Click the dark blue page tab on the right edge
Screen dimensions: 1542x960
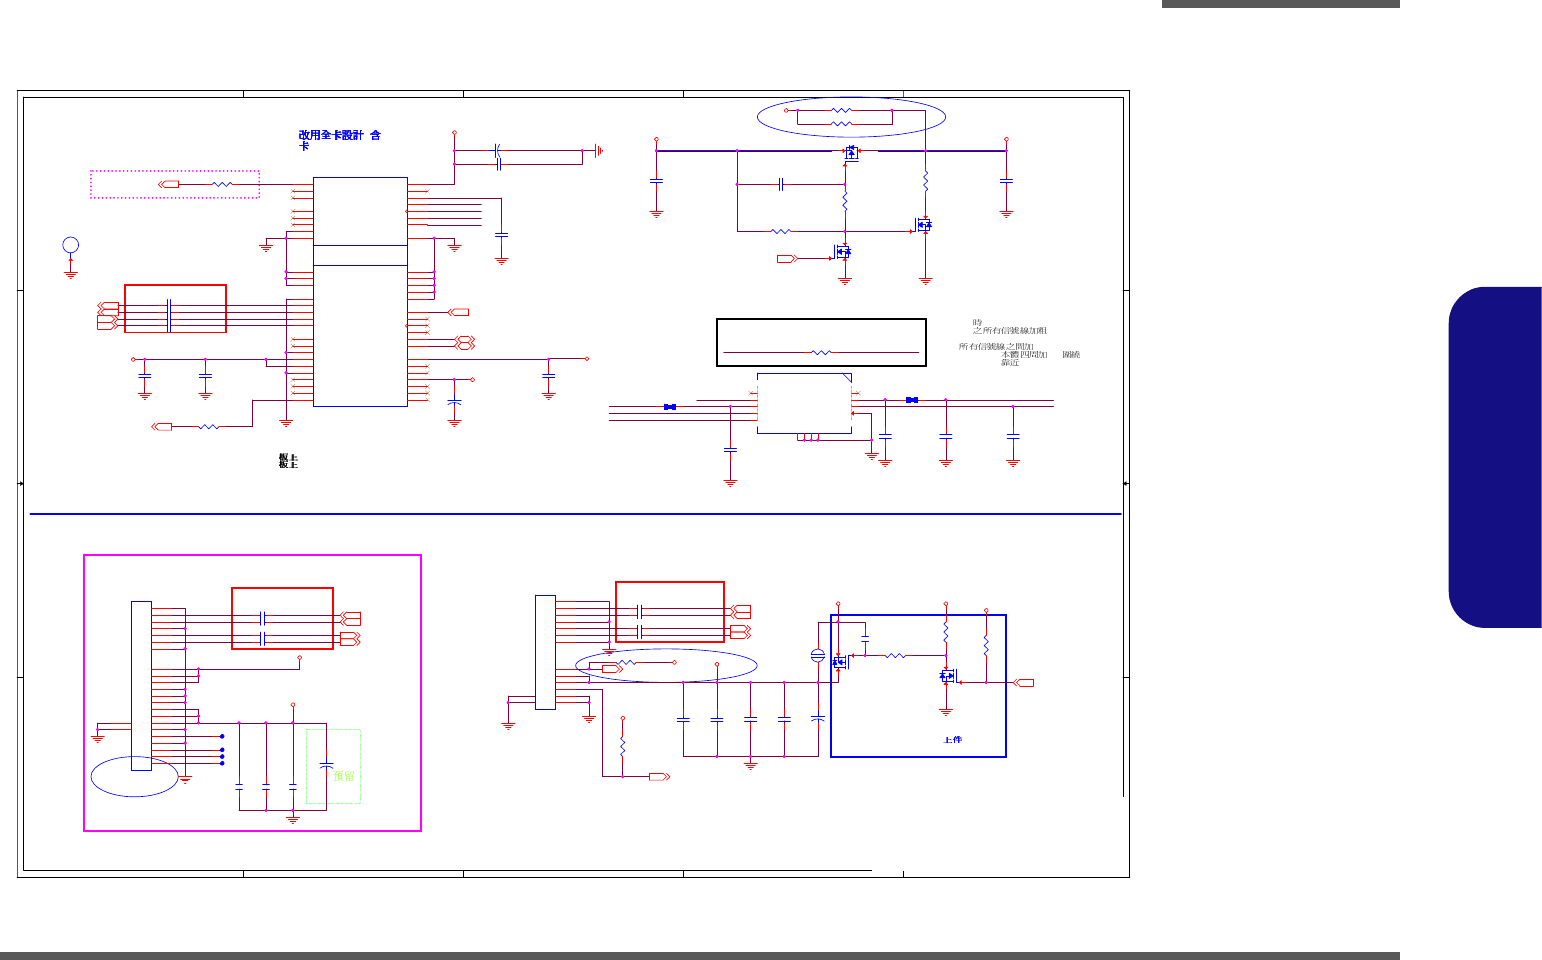[x=1495, y=457]
